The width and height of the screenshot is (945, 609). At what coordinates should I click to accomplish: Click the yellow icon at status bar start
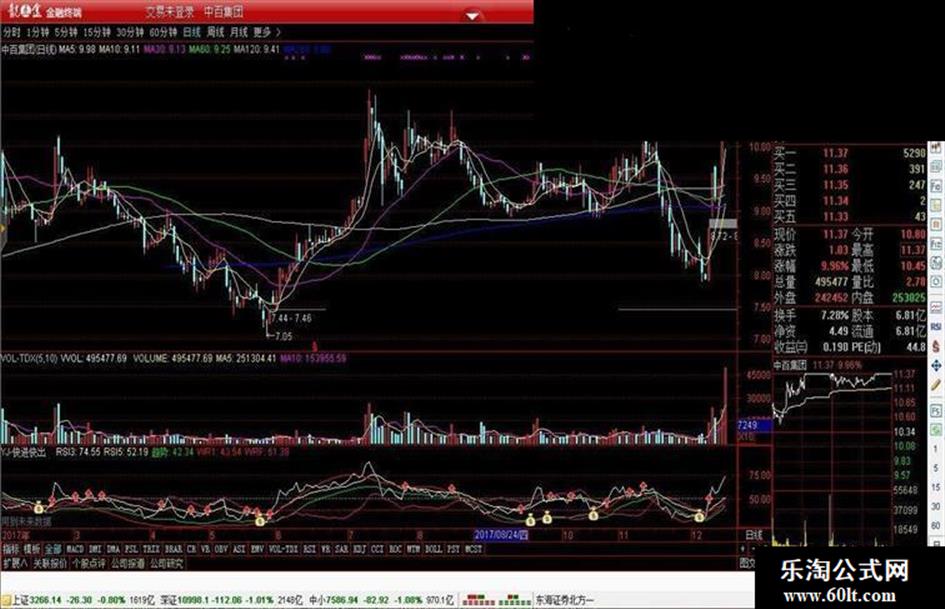point(6,600)
